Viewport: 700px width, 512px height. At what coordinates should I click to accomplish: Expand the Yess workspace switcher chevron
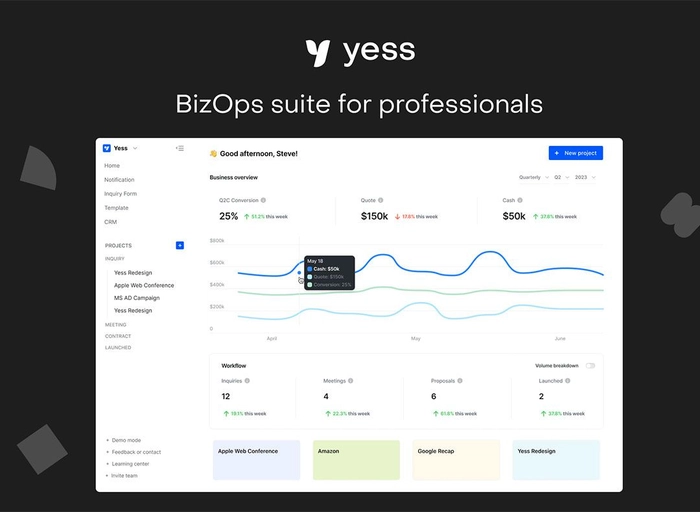[x=136, y=148]
